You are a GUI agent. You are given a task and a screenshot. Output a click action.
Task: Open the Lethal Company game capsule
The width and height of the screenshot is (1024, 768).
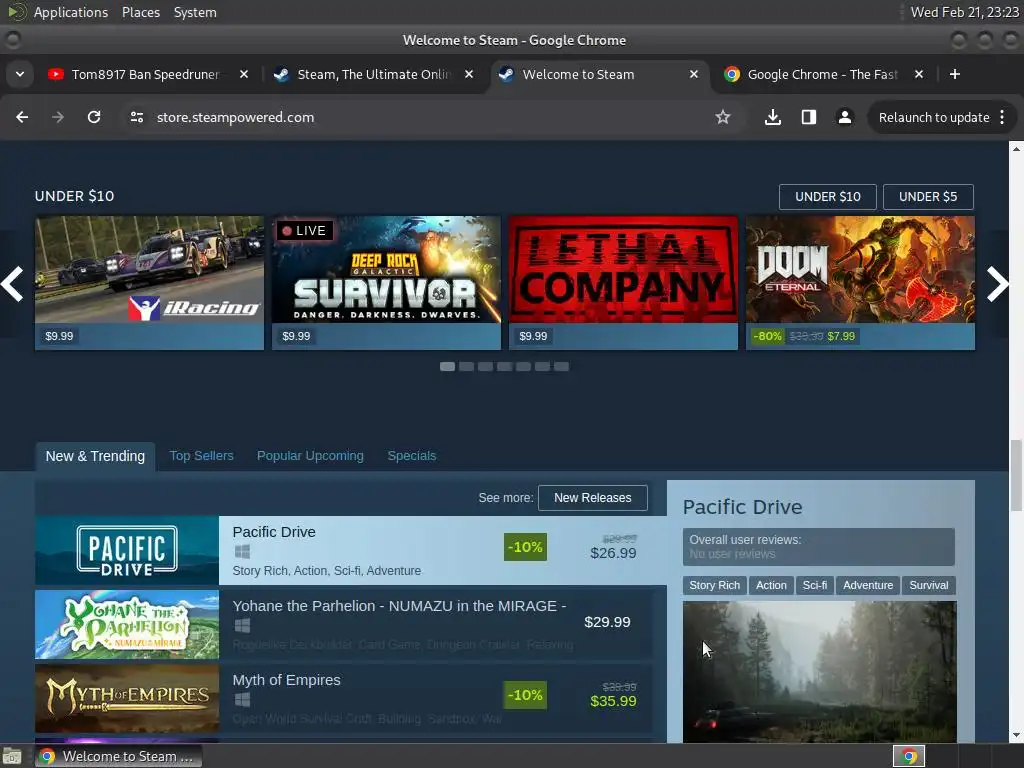(x=624, y=283)
